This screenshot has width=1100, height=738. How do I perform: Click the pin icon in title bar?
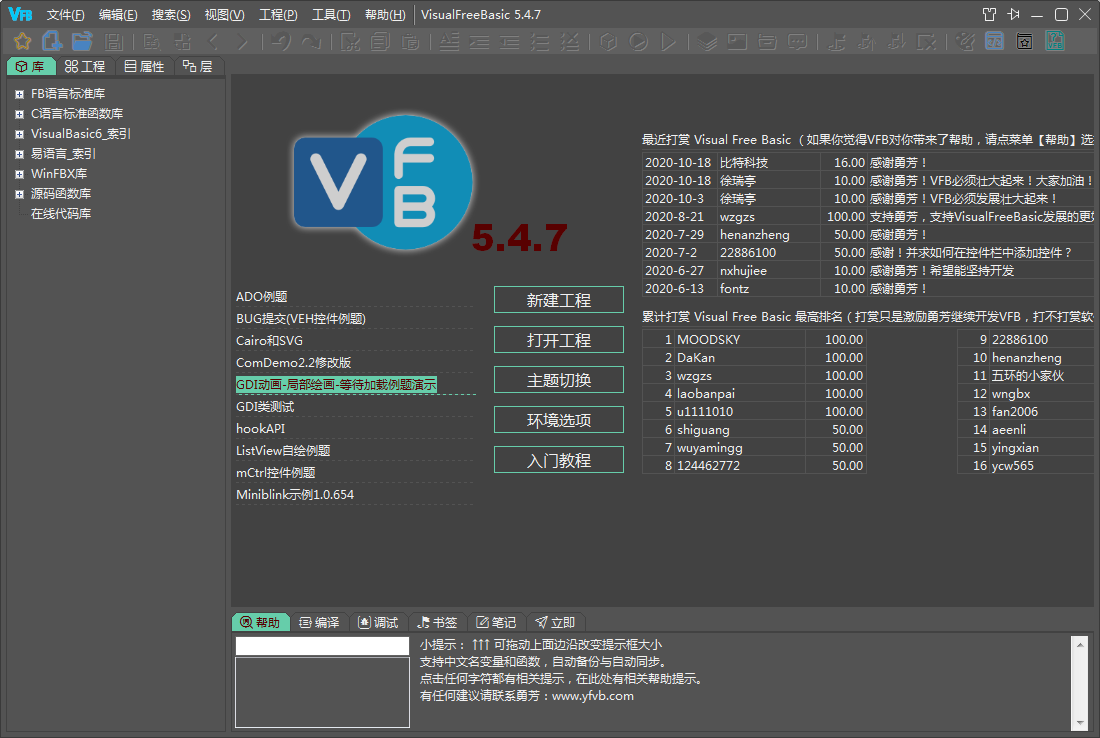click(1014, 15)
